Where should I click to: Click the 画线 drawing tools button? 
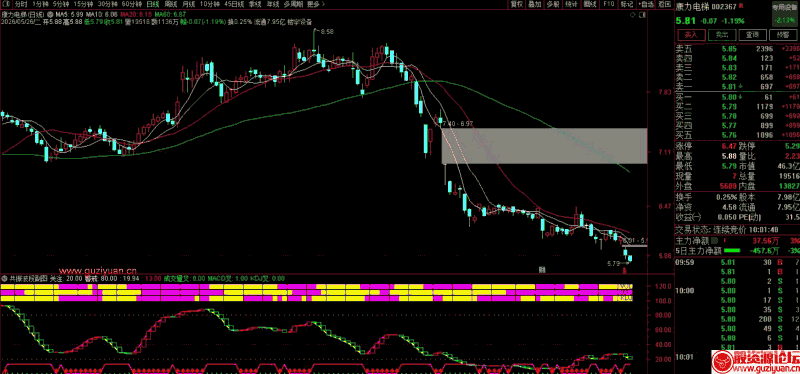click(x=590, y=4)
